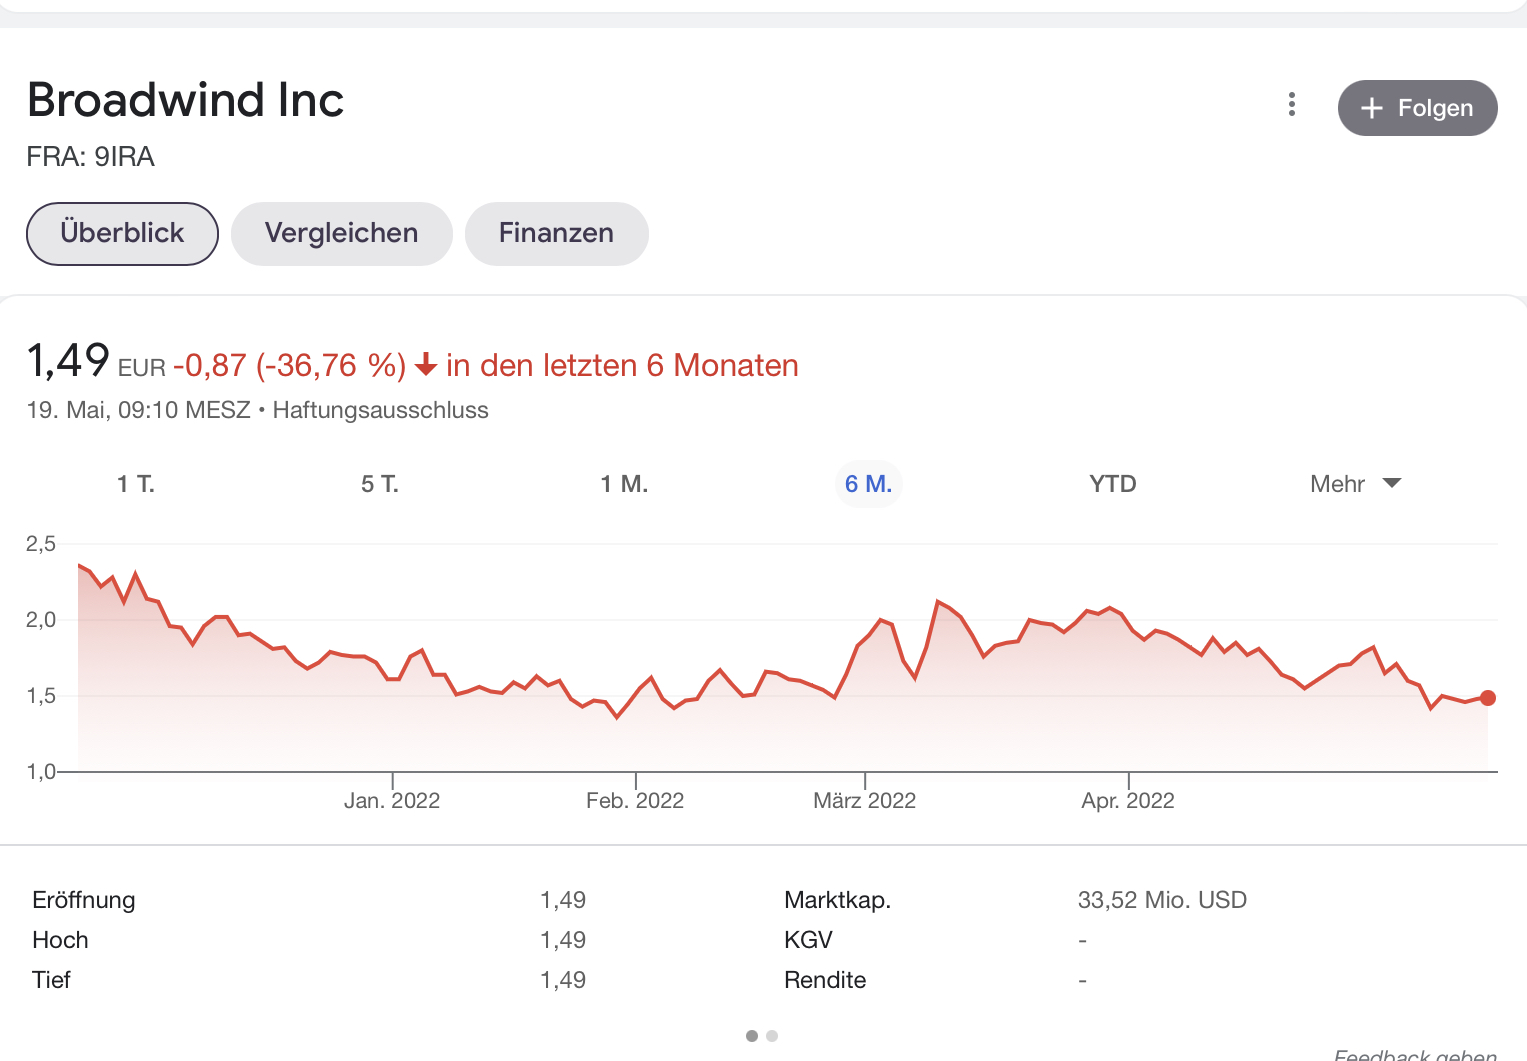Go to the second pagination dot
Screen dimensions: 1527x1061
tap(772, 1036)
